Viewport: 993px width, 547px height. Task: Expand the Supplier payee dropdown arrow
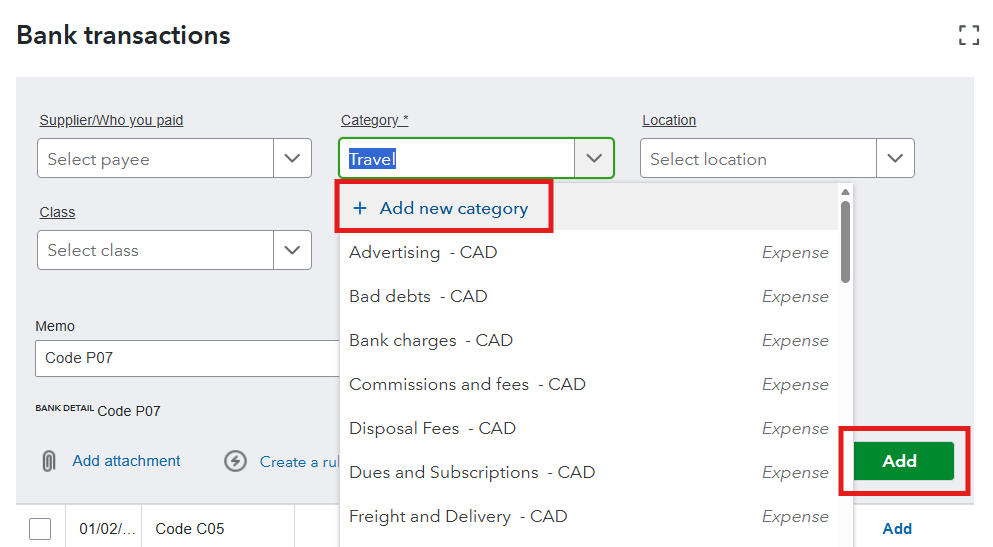pyautogui.click(x=292, y=158)
